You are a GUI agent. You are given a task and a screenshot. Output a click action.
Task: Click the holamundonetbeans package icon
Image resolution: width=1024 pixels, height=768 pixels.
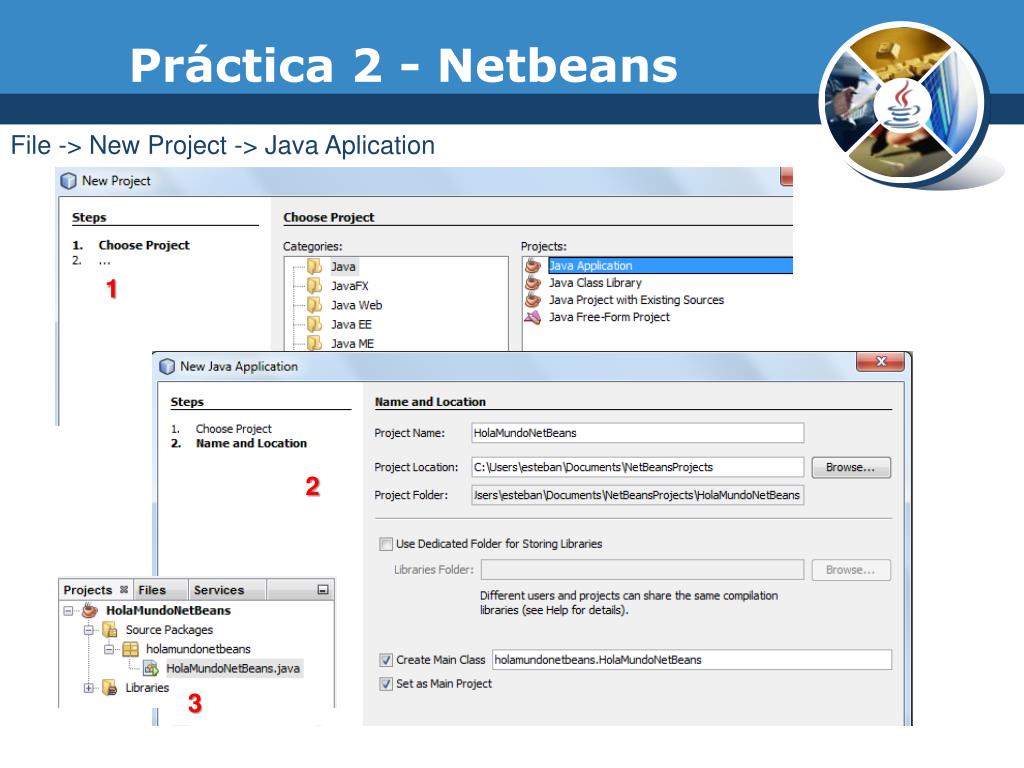click(131, 649)
